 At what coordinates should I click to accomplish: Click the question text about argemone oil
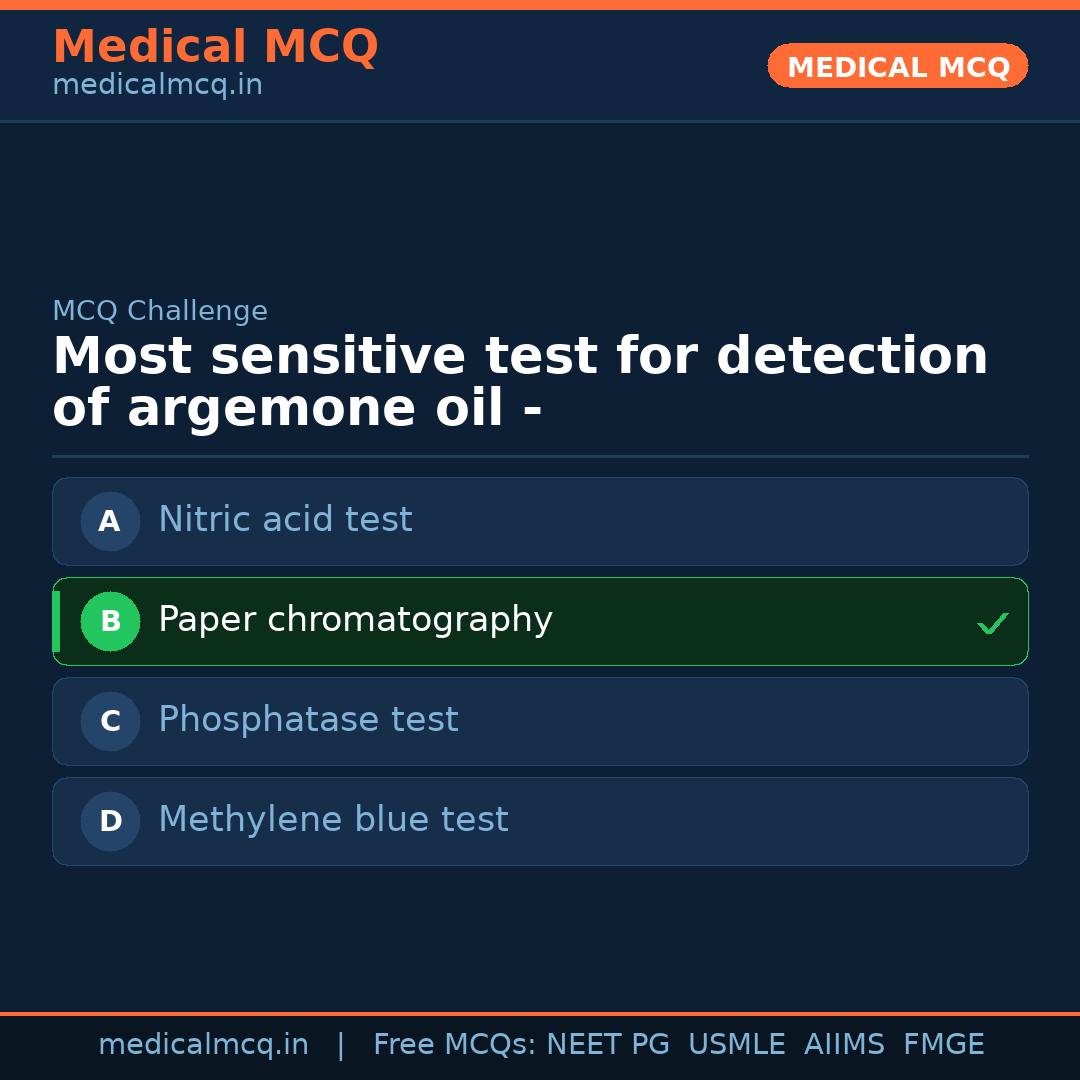pyautogui.click(x=520, y=380)
